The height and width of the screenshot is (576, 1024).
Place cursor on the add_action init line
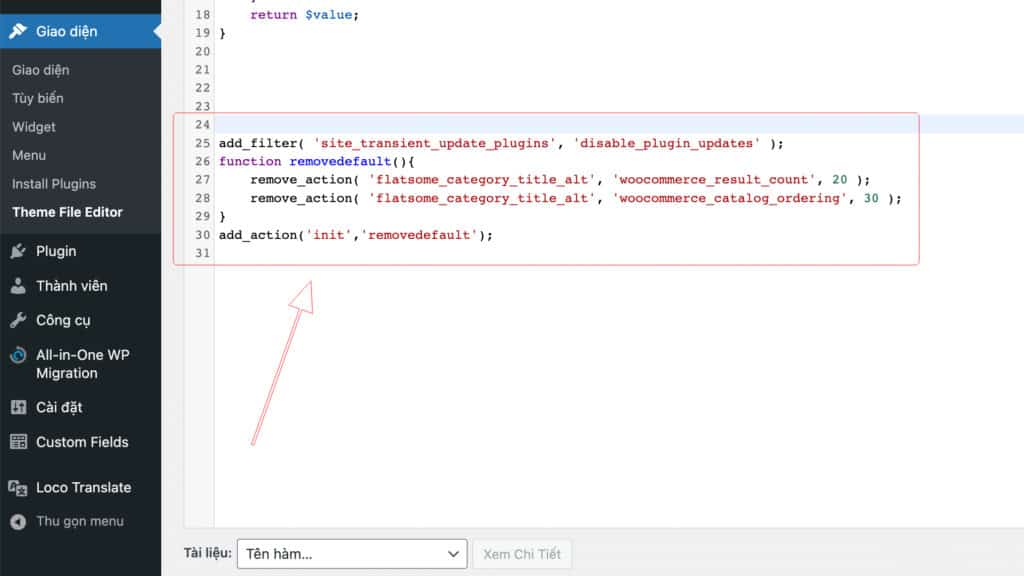click(356, 235)
